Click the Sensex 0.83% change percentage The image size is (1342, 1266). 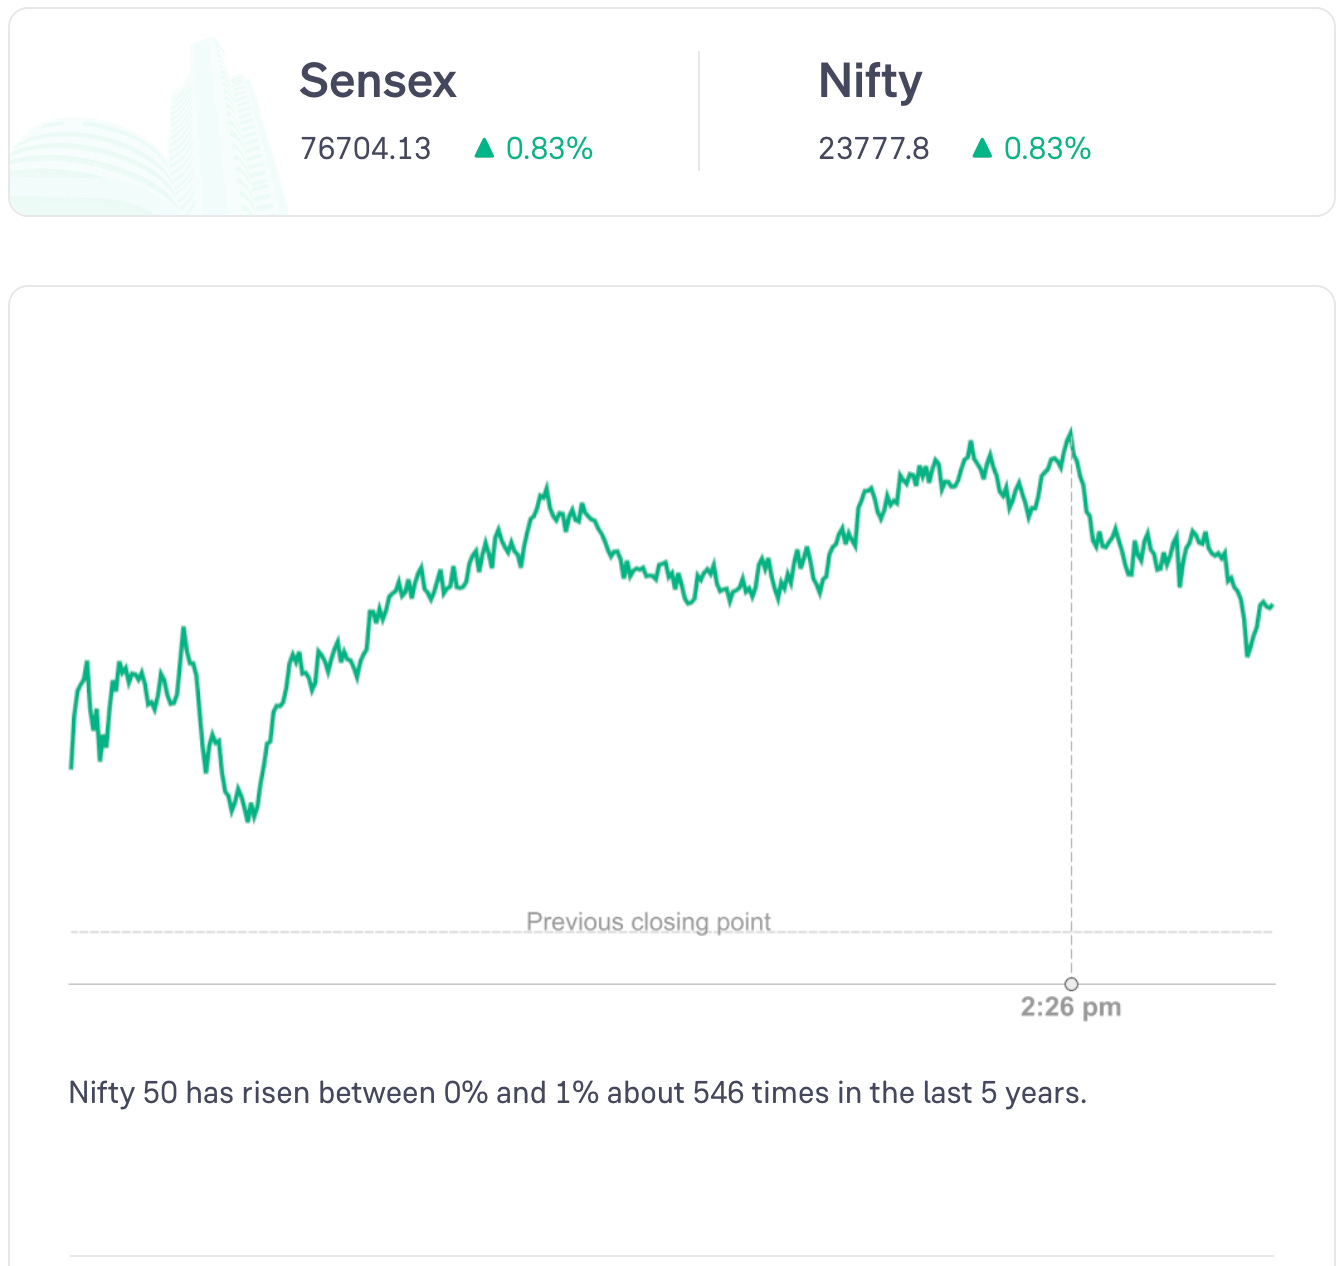[x=549, y=149]
